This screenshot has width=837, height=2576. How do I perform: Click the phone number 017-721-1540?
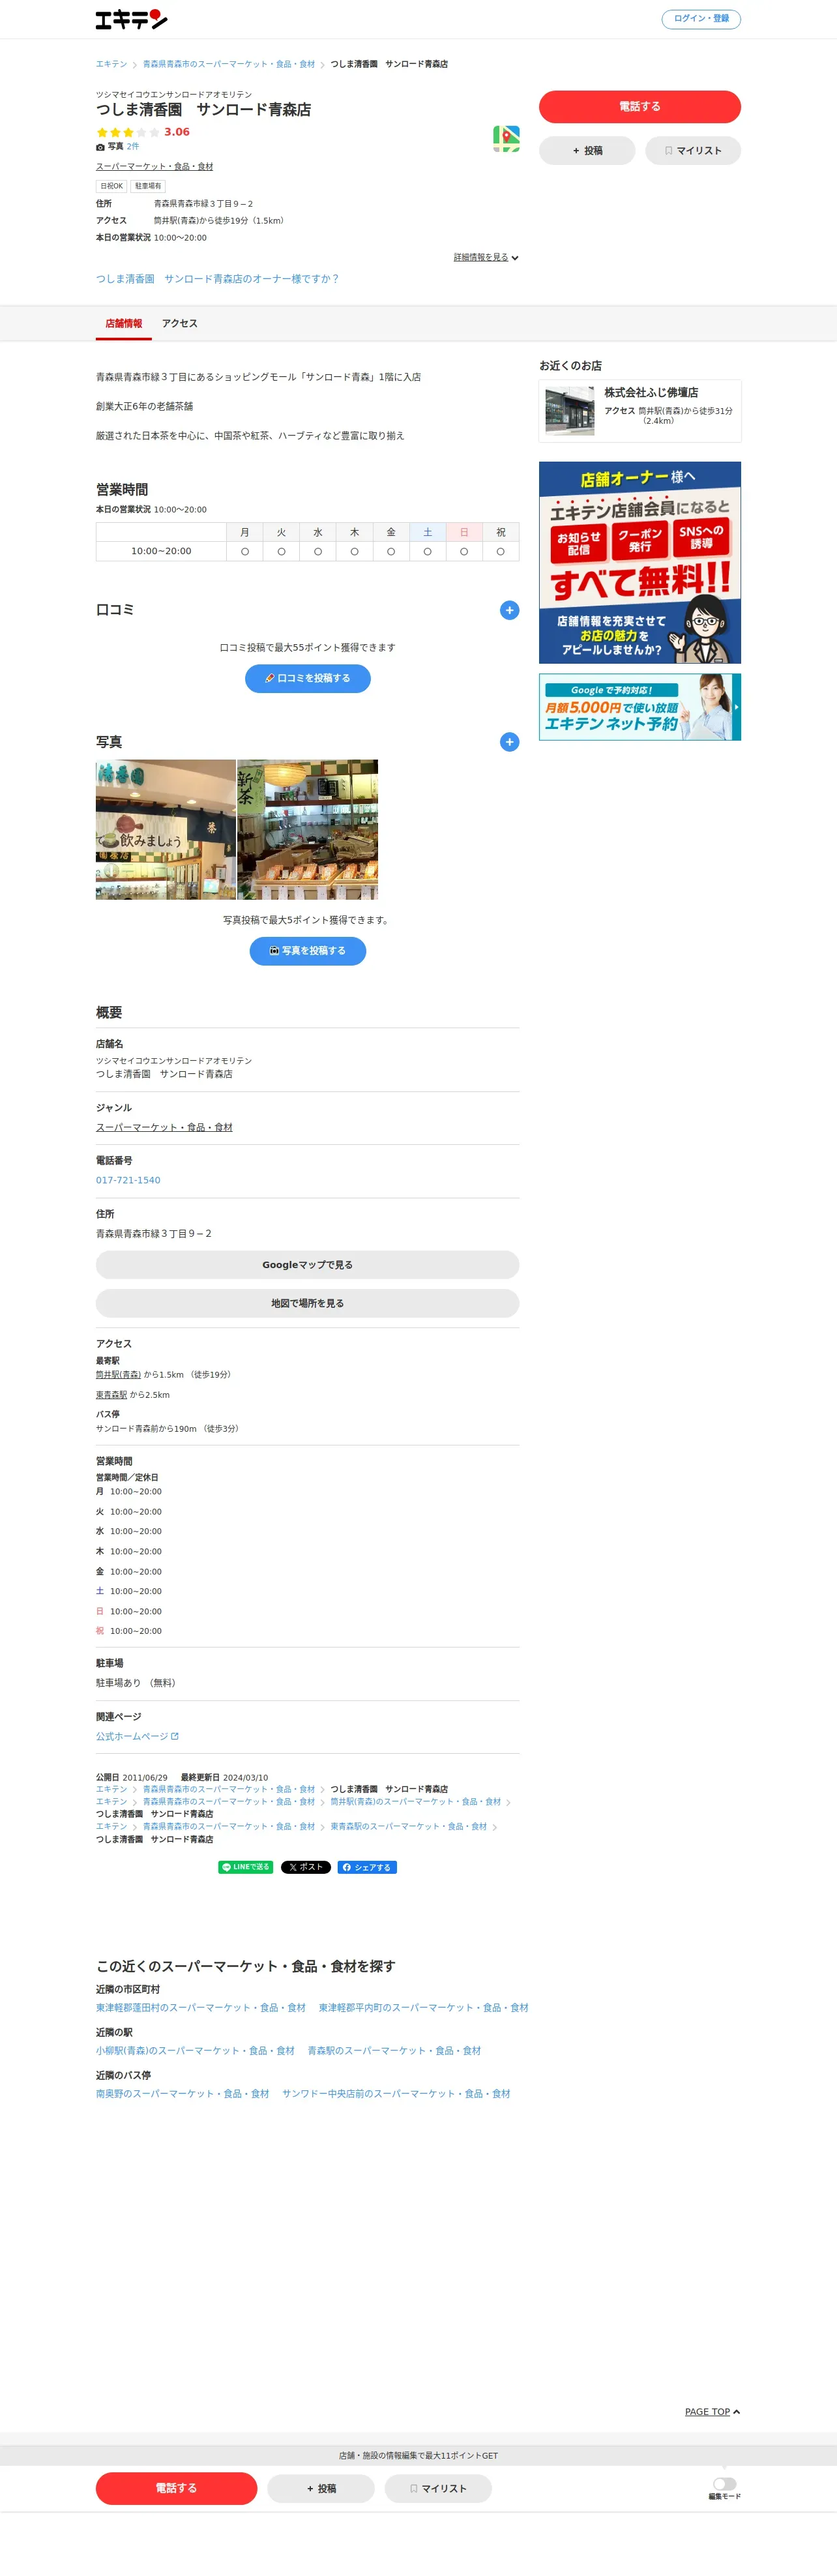tap(128, 1180)
